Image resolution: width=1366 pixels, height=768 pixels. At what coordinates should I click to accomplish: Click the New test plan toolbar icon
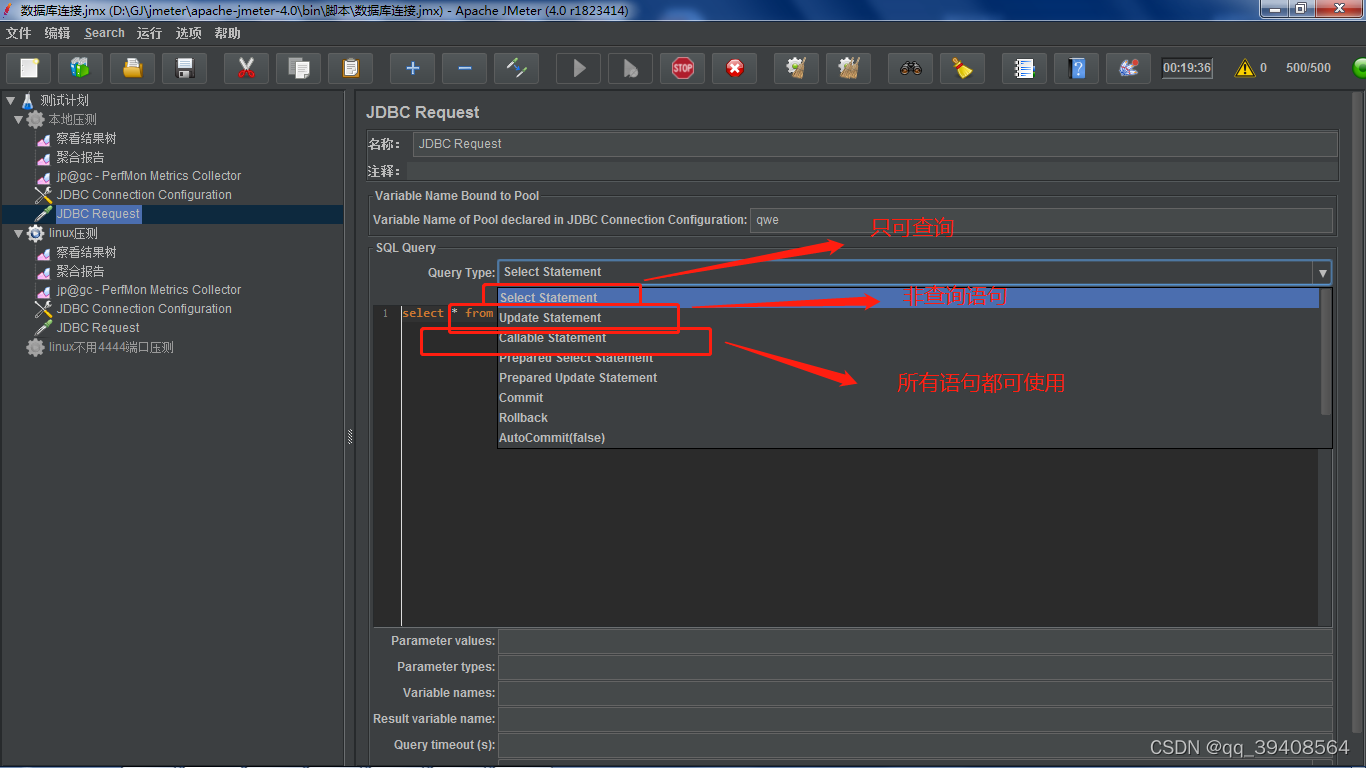click(30, 68)
